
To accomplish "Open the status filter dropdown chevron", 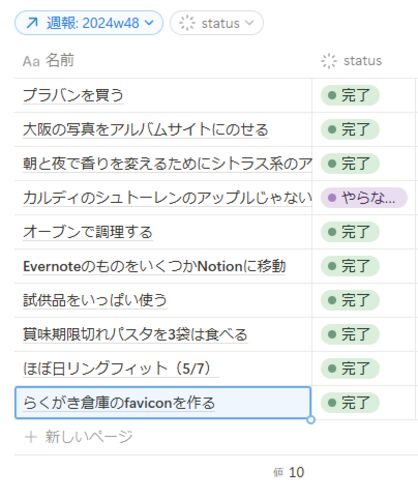I will pyautogui.click(x=249, y=23).
